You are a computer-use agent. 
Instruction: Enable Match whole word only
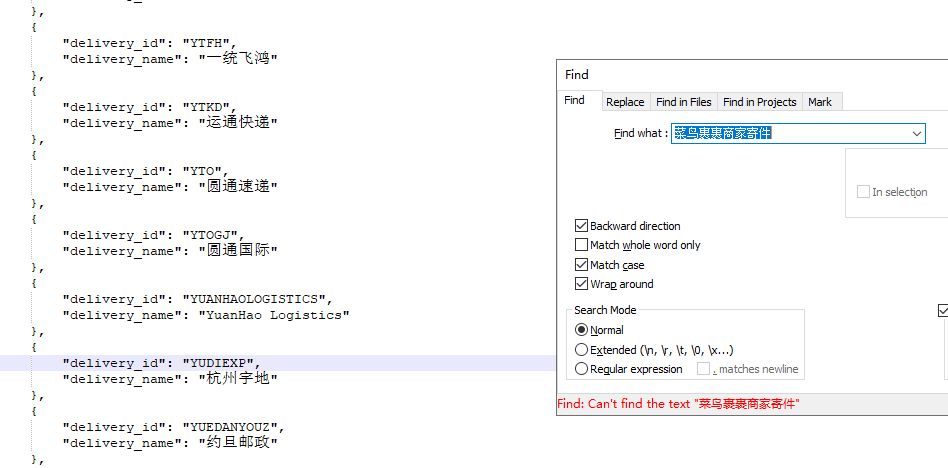pos(581,245)
